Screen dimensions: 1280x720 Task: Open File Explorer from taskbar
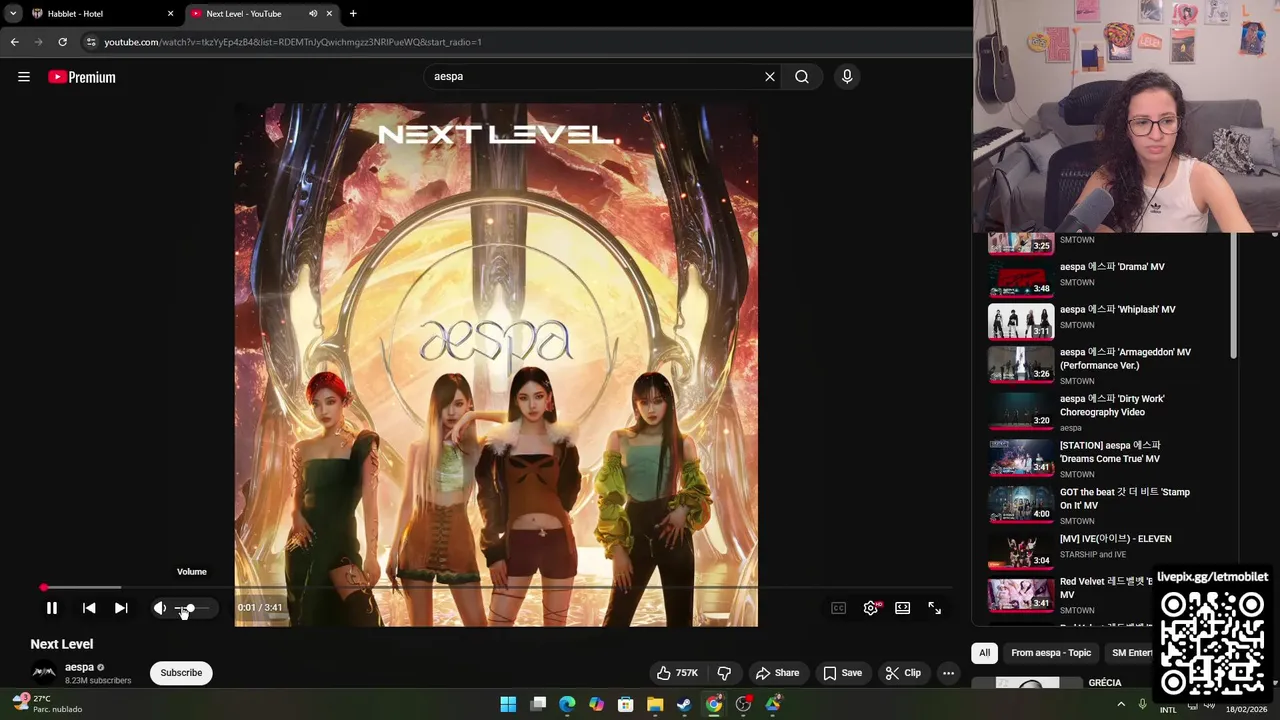pyautogui.click(x=655, y=704)
